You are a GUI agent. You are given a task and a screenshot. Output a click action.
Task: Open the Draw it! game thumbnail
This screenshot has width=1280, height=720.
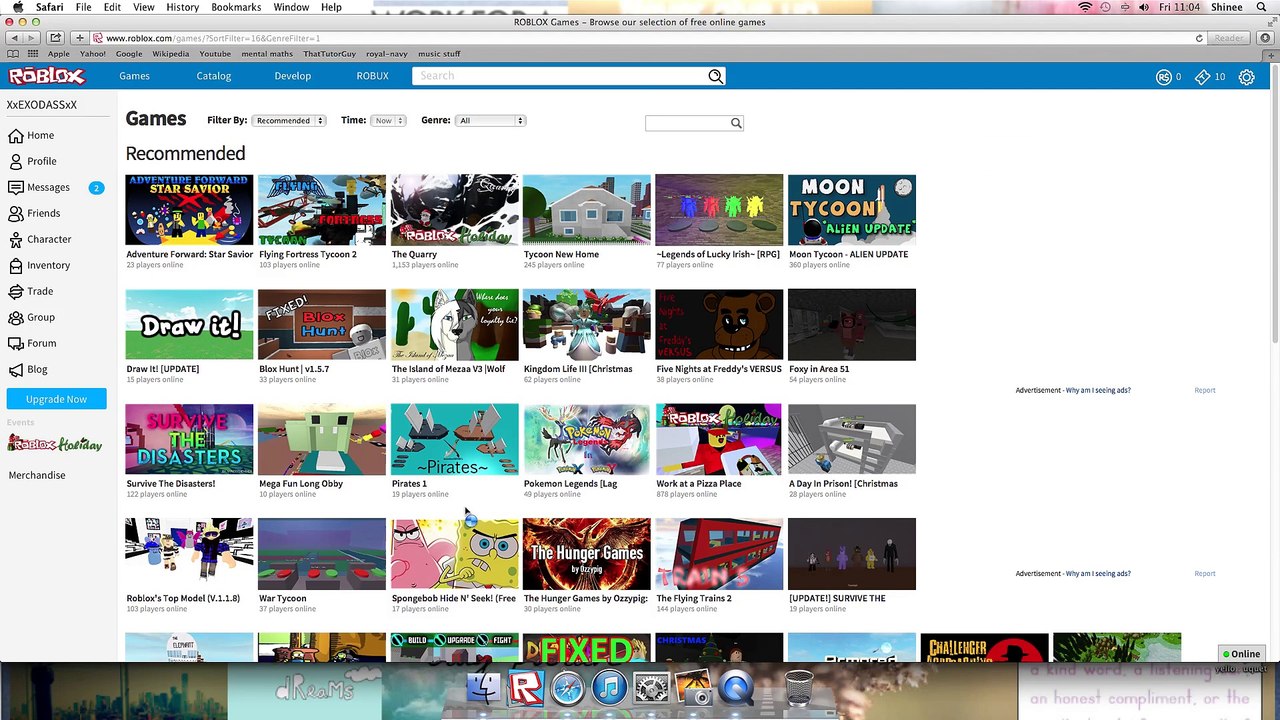(x=189, y=325)
